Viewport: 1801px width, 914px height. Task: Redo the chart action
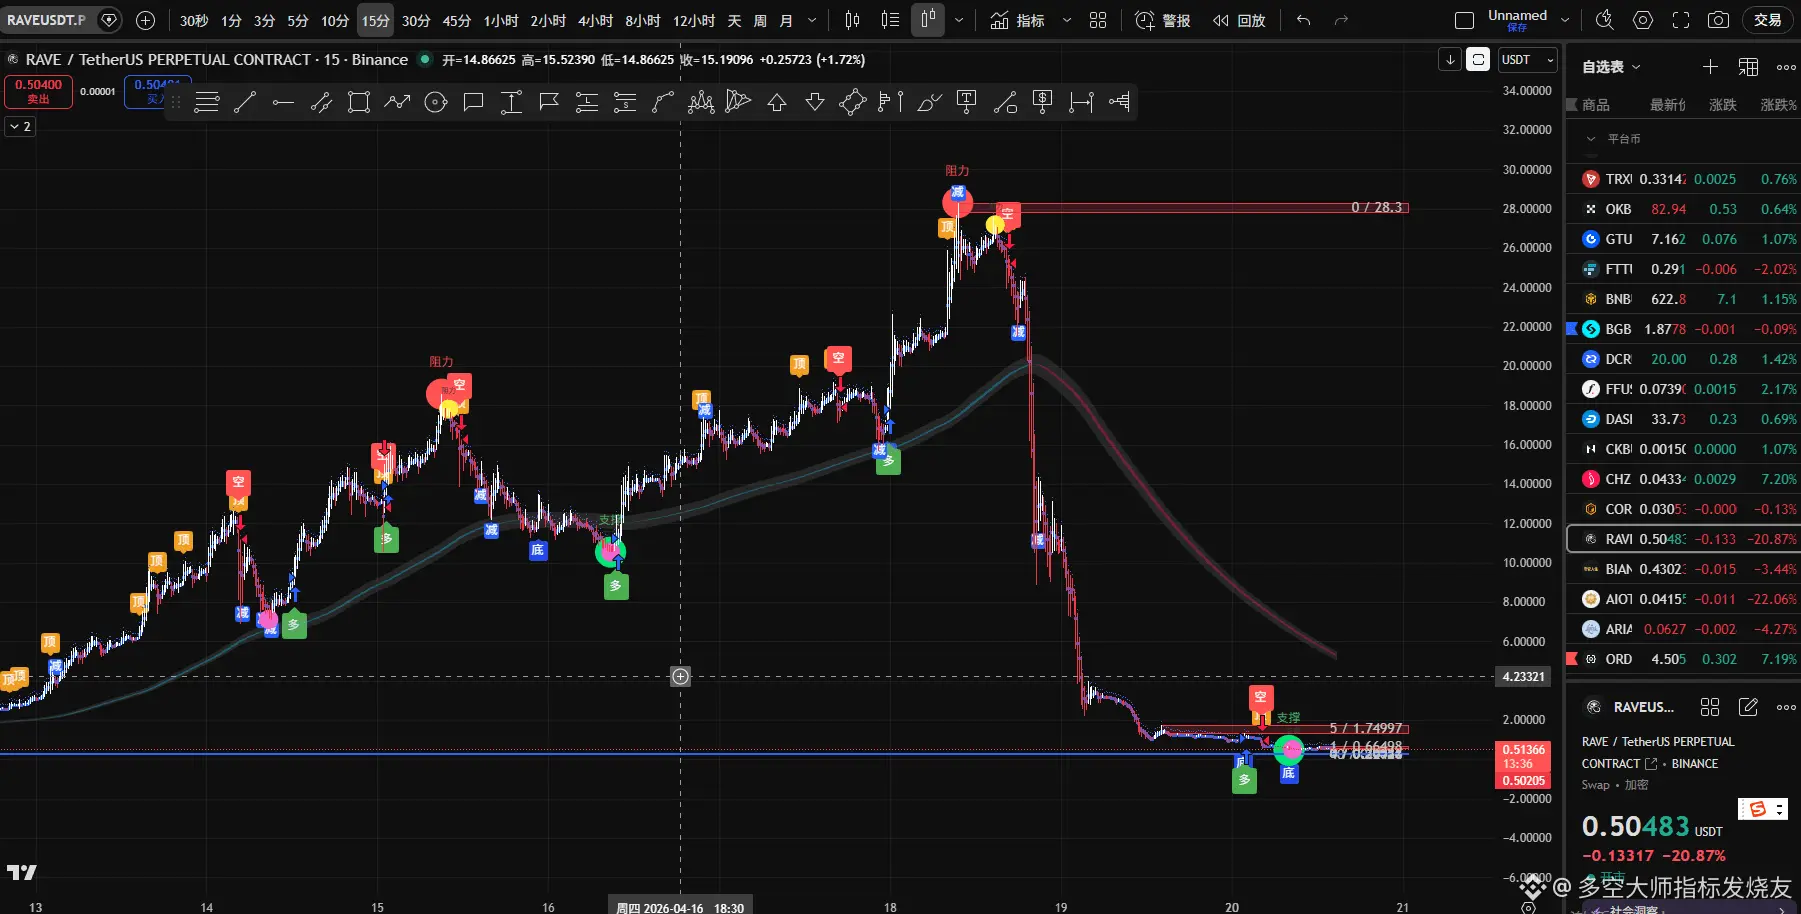(x=1341, y=20)
